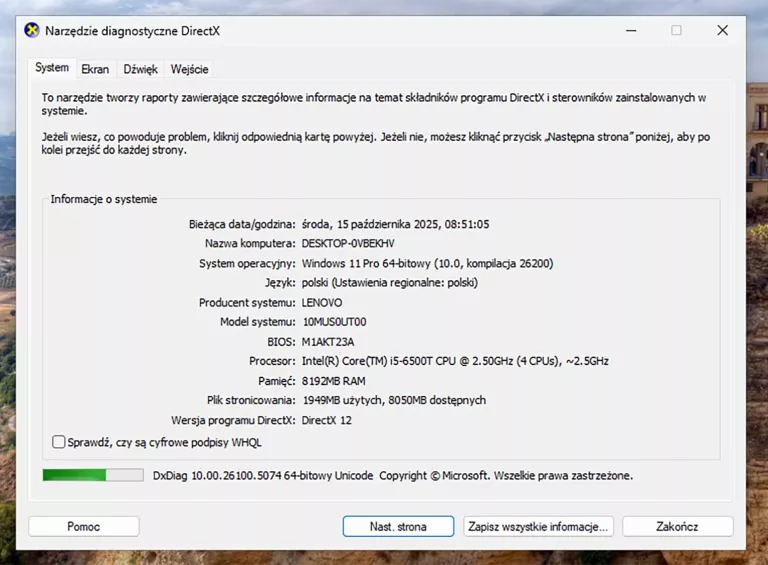
Task: Click the greyed-out maximize button
Action: pos(676,30)
